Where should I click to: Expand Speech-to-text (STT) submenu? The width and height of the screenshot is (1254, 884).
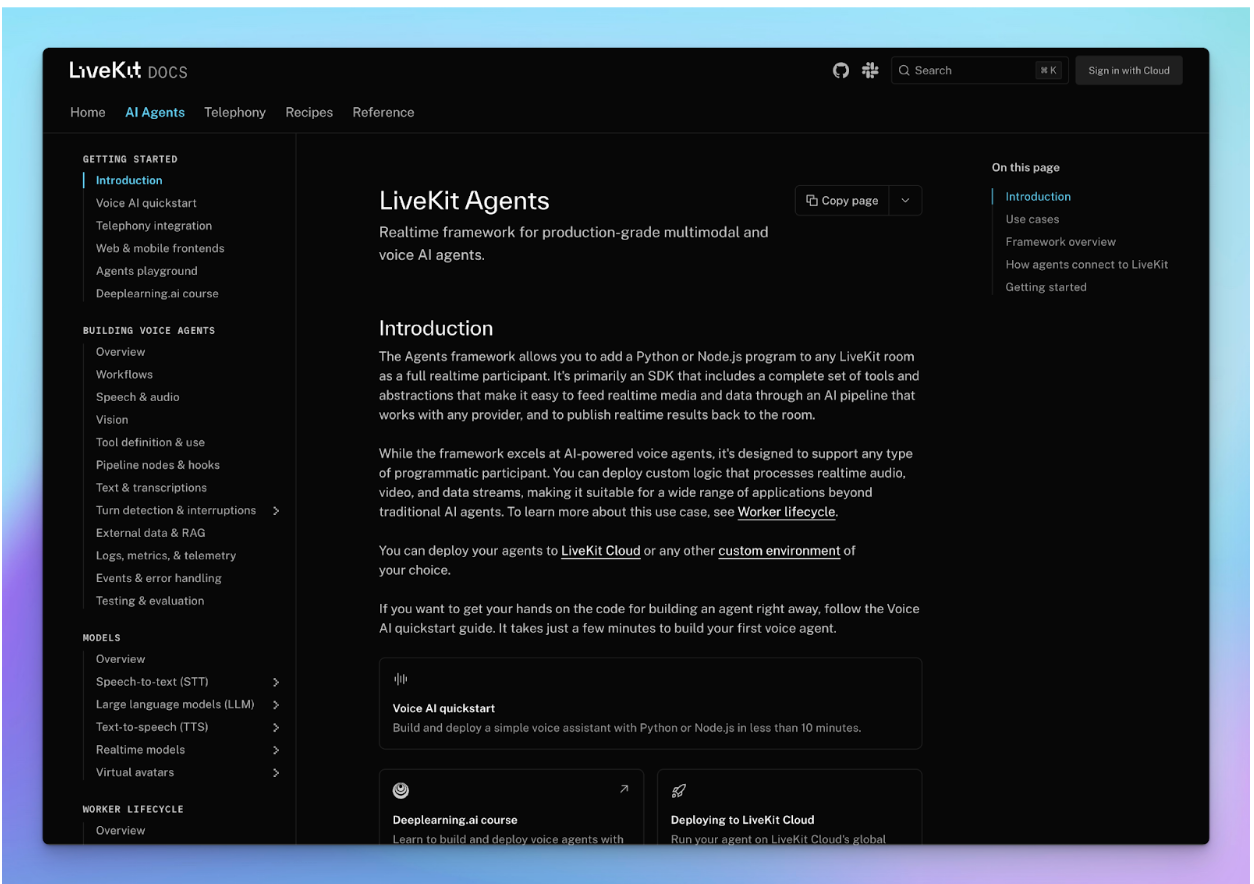276,682
